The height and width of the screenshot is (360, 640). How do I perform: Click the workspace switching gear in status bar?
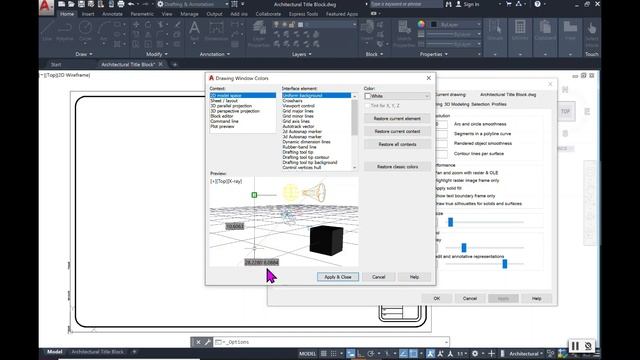click(475, 353)
